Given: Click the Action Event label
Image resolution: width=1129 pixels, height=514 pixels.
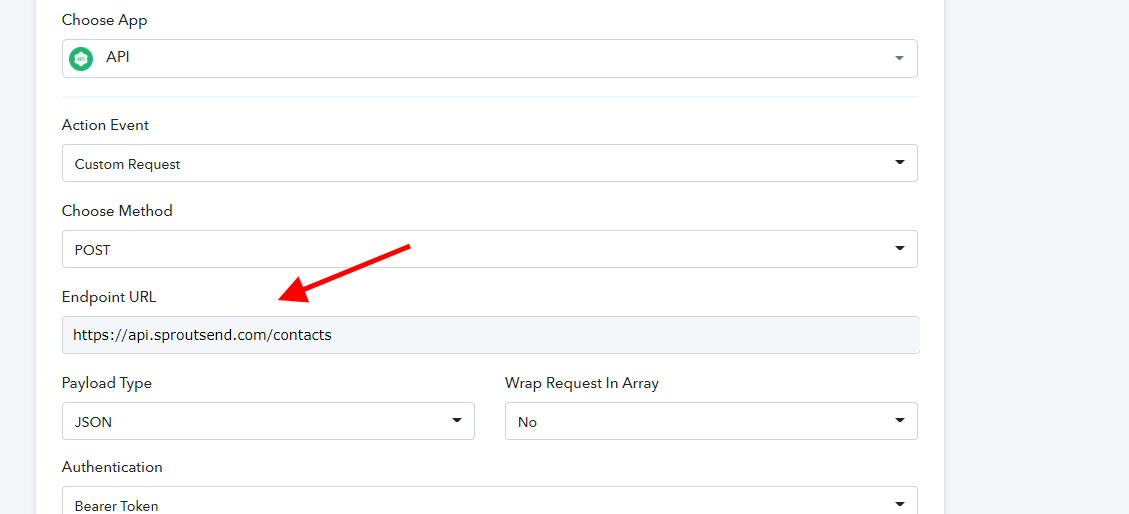Looking at the screenshot, I should click(105, 125).
